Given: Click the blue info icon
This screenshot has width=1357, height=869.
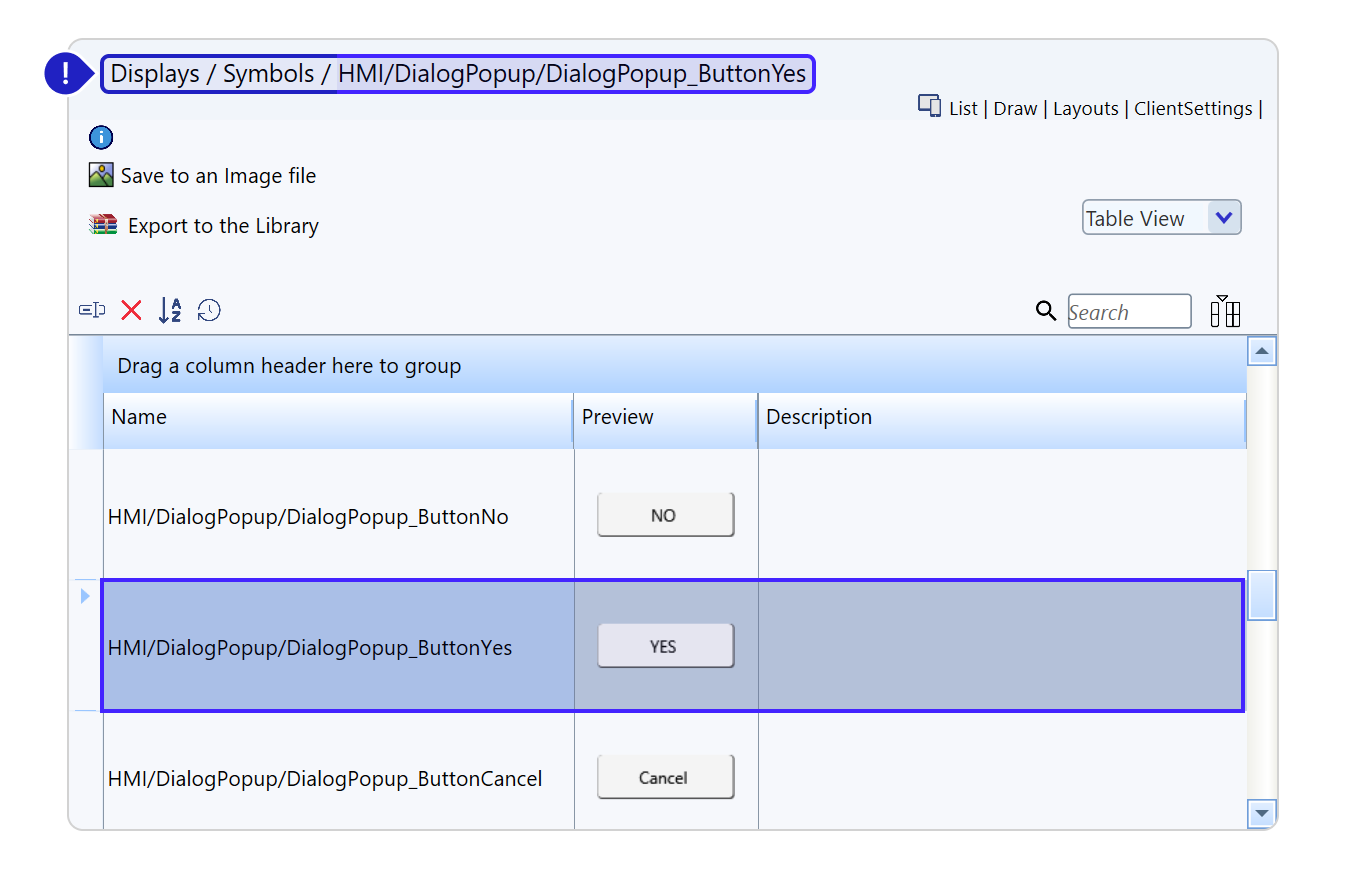Looking at the screenshot, I should point(101,138).
